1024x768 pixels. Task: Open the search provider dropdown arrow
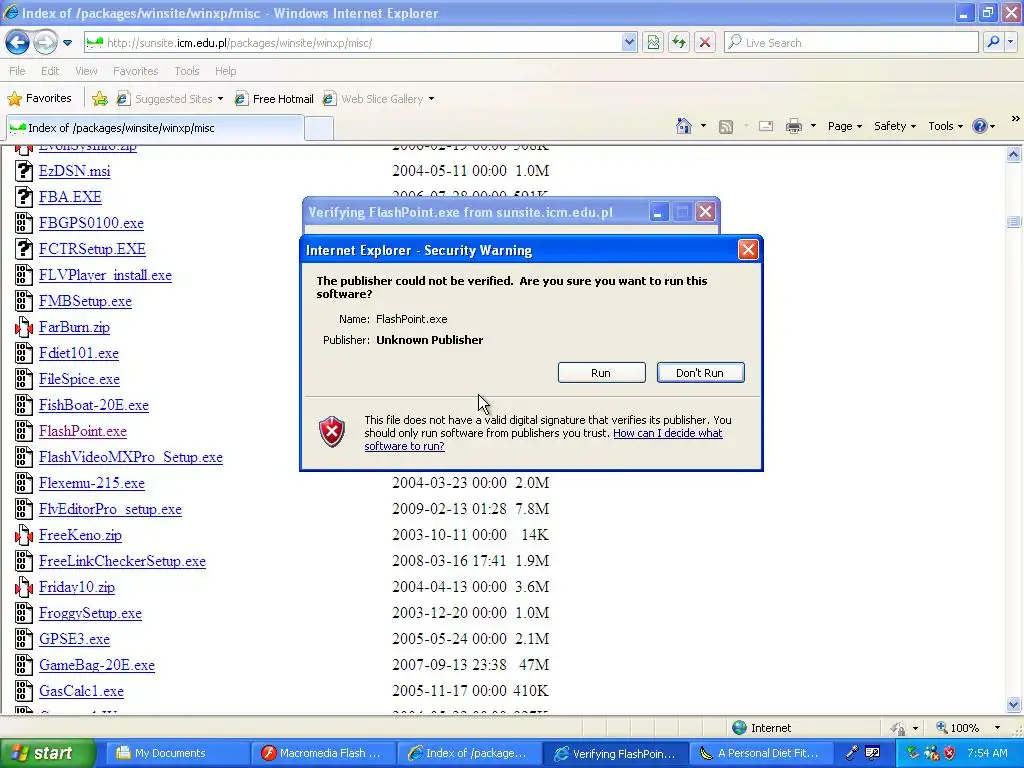pos(1010,42)
